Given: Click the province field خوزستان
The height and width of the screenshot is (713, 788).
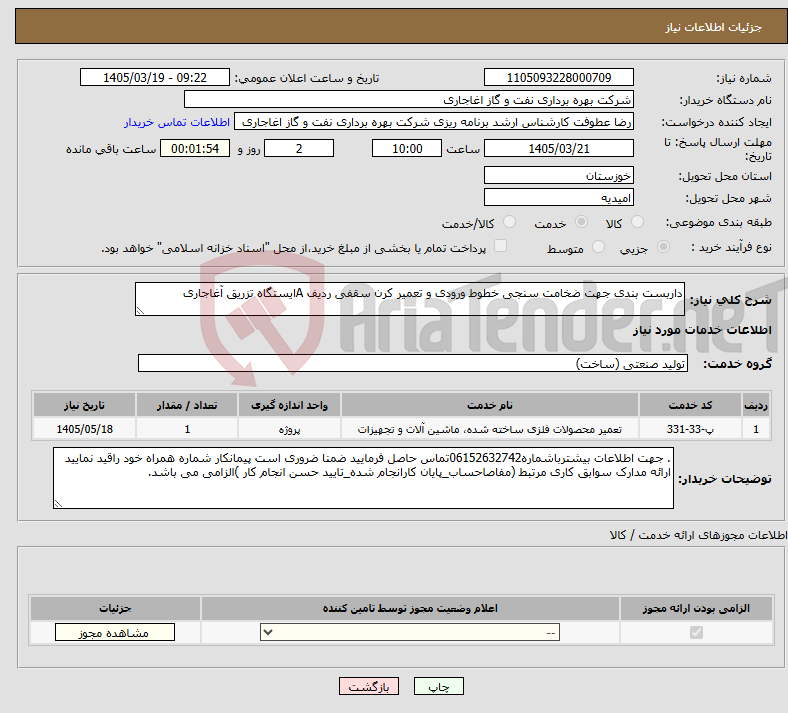Looking at the screenshot, I should [x=558, y=175].
